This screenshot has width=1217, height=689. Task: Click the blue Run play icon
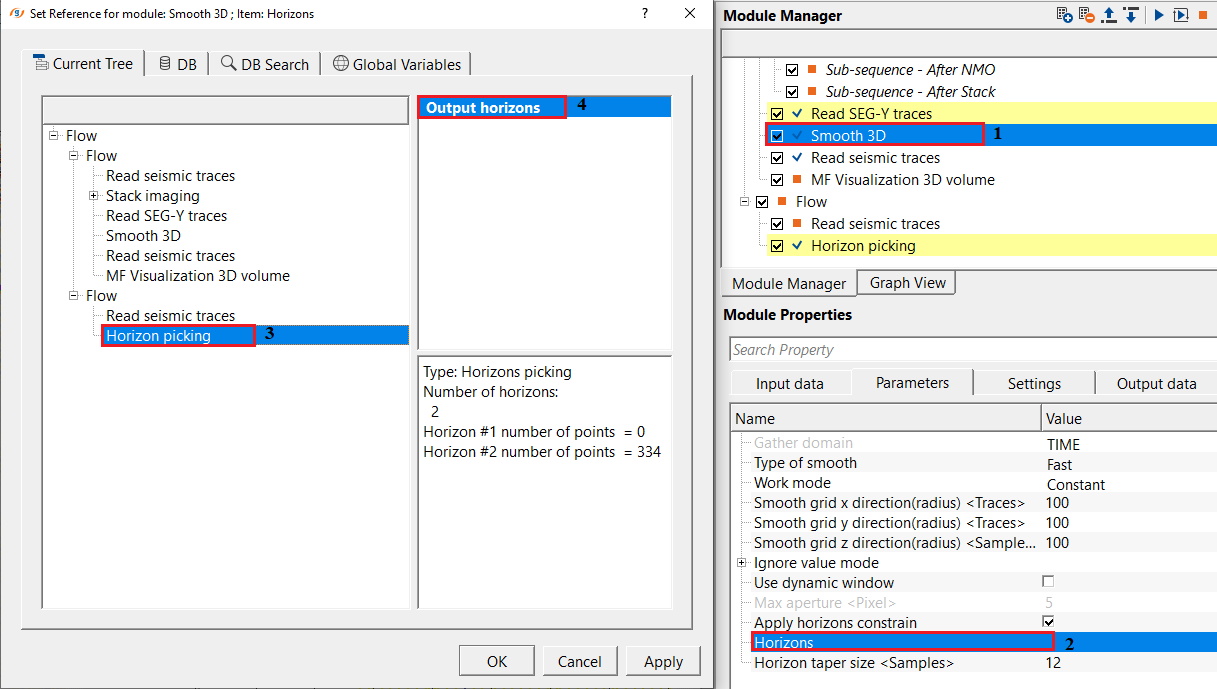[x=1159, y=15]
